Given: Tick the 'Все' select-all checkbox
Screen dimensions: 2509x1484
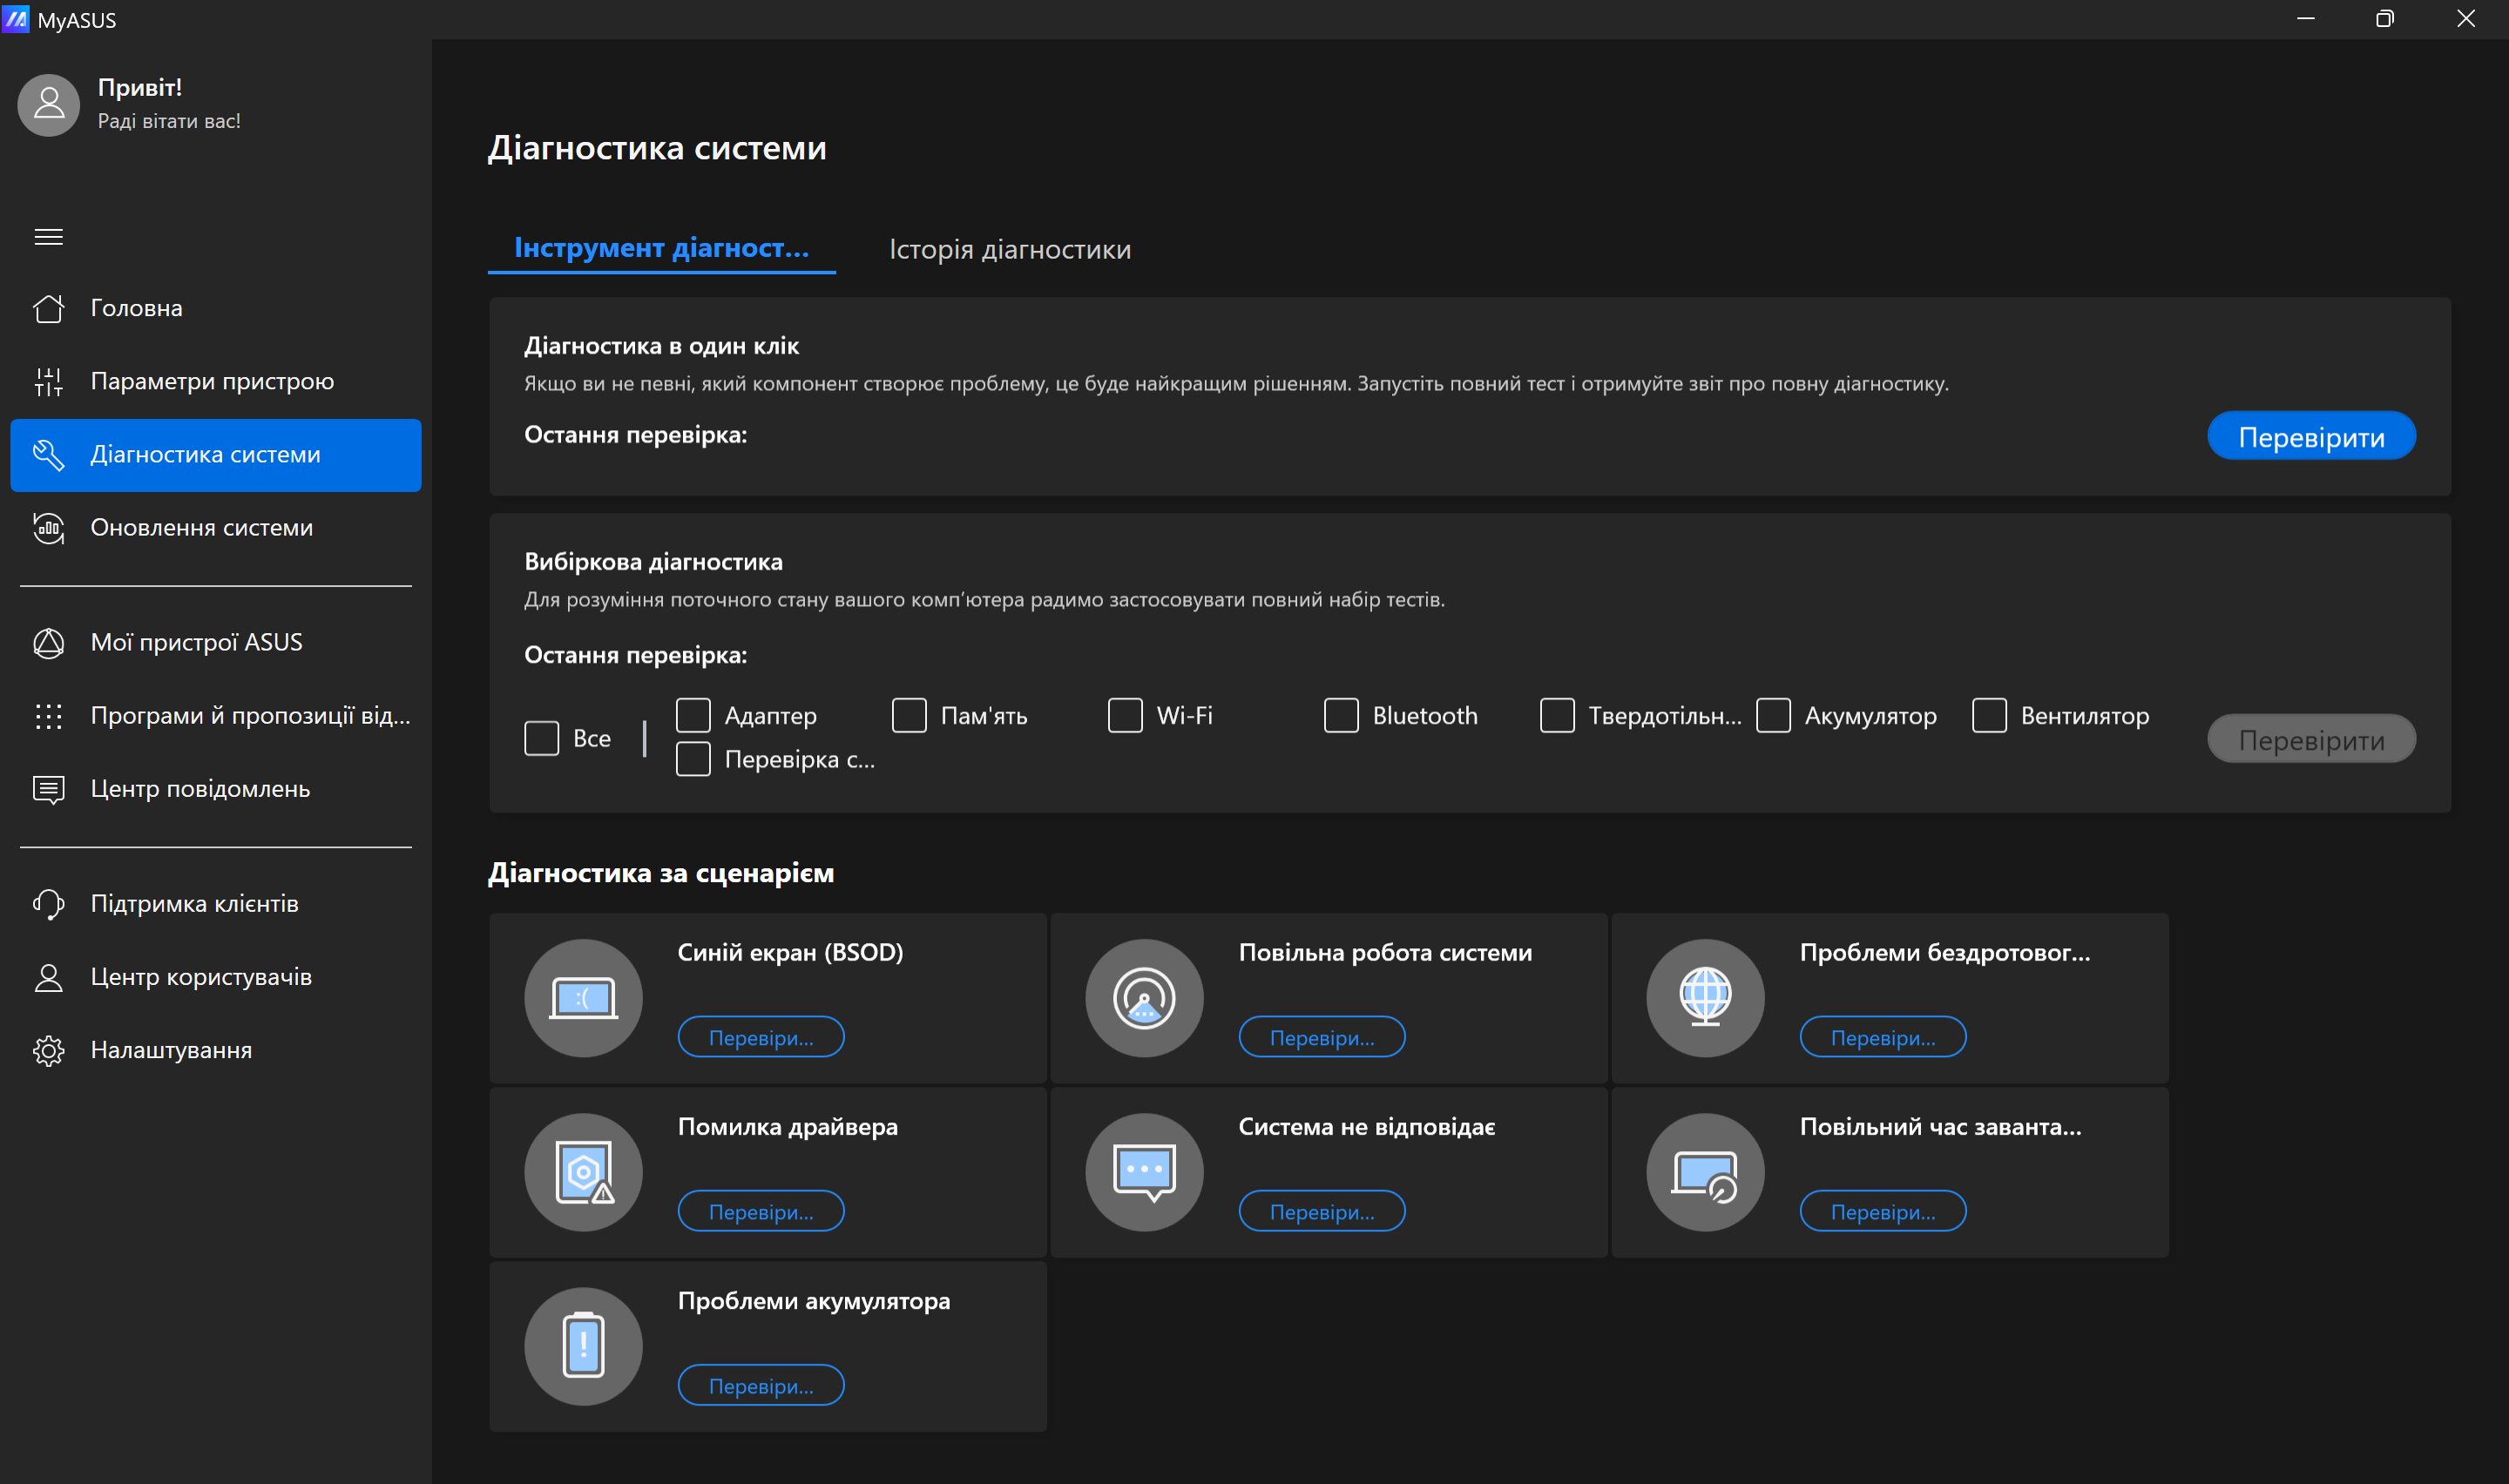Looking at the screenshot, I should (542, 738).
